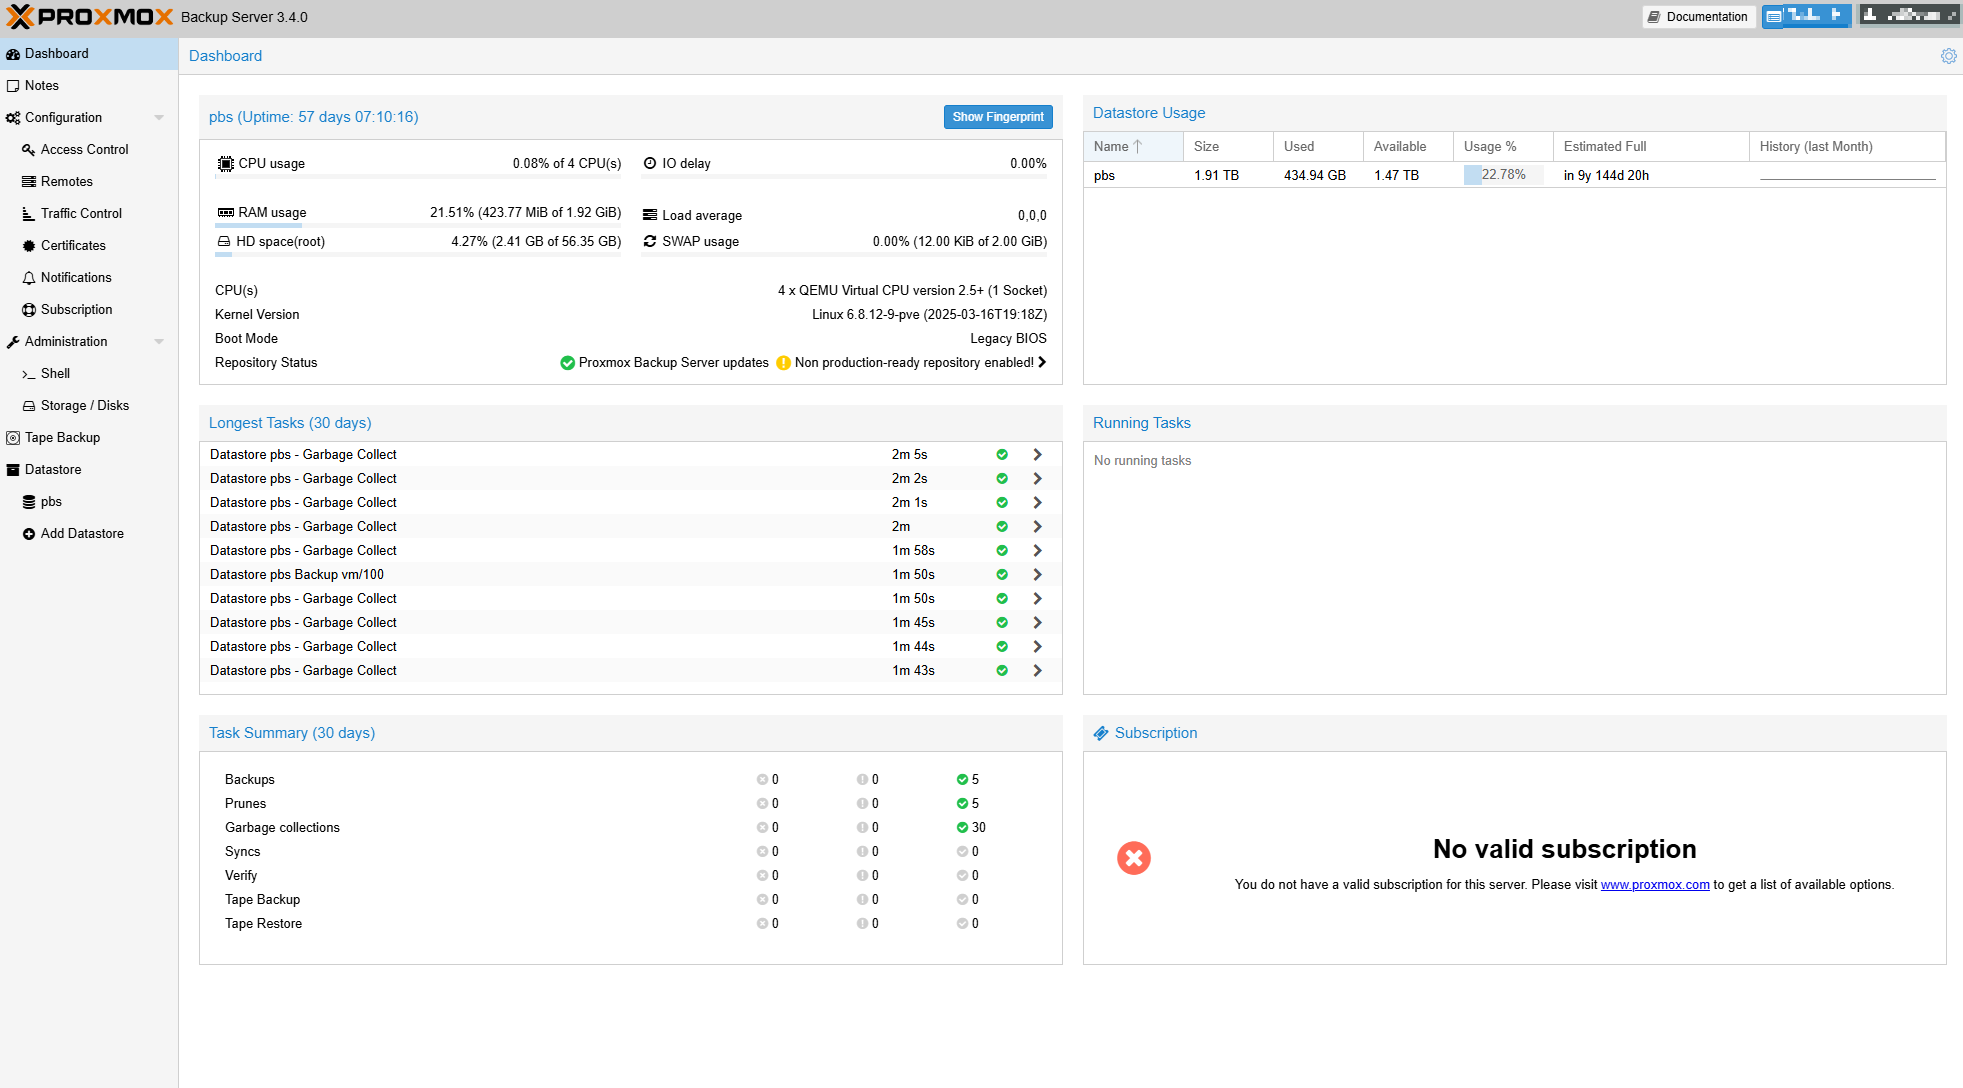Open the Documentation button

point(1698,17)
